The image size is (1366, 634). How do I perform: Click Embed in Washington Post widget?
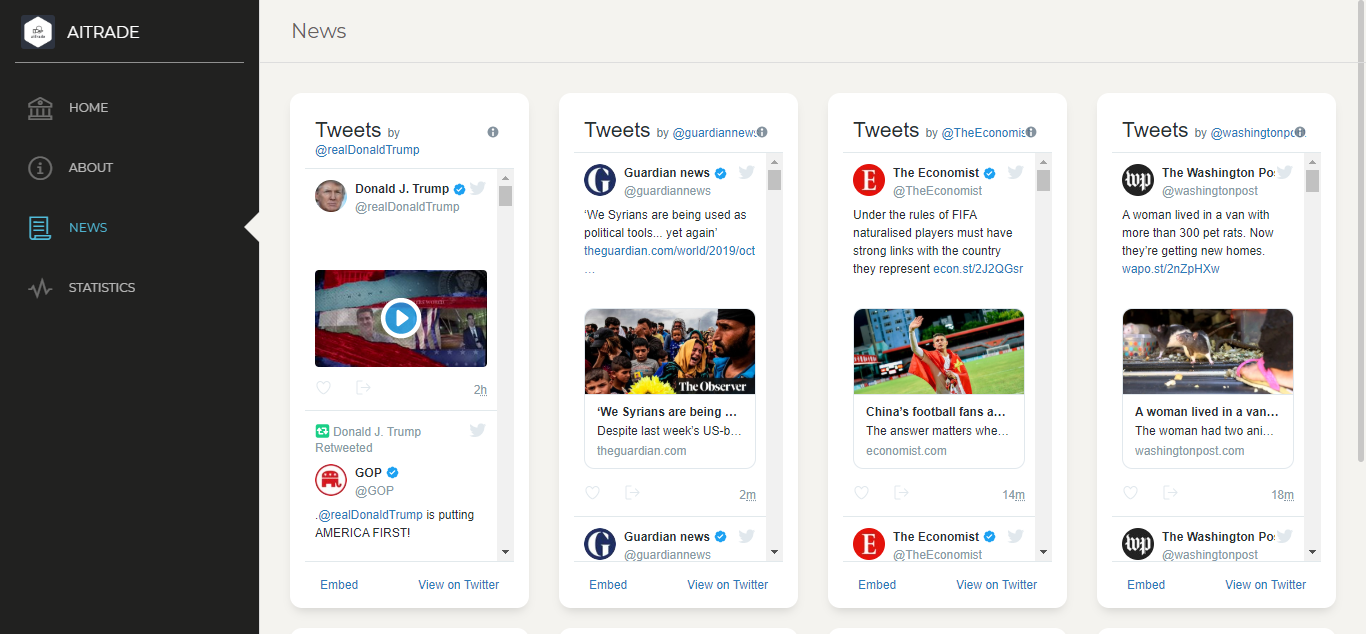pos(1146,585)
